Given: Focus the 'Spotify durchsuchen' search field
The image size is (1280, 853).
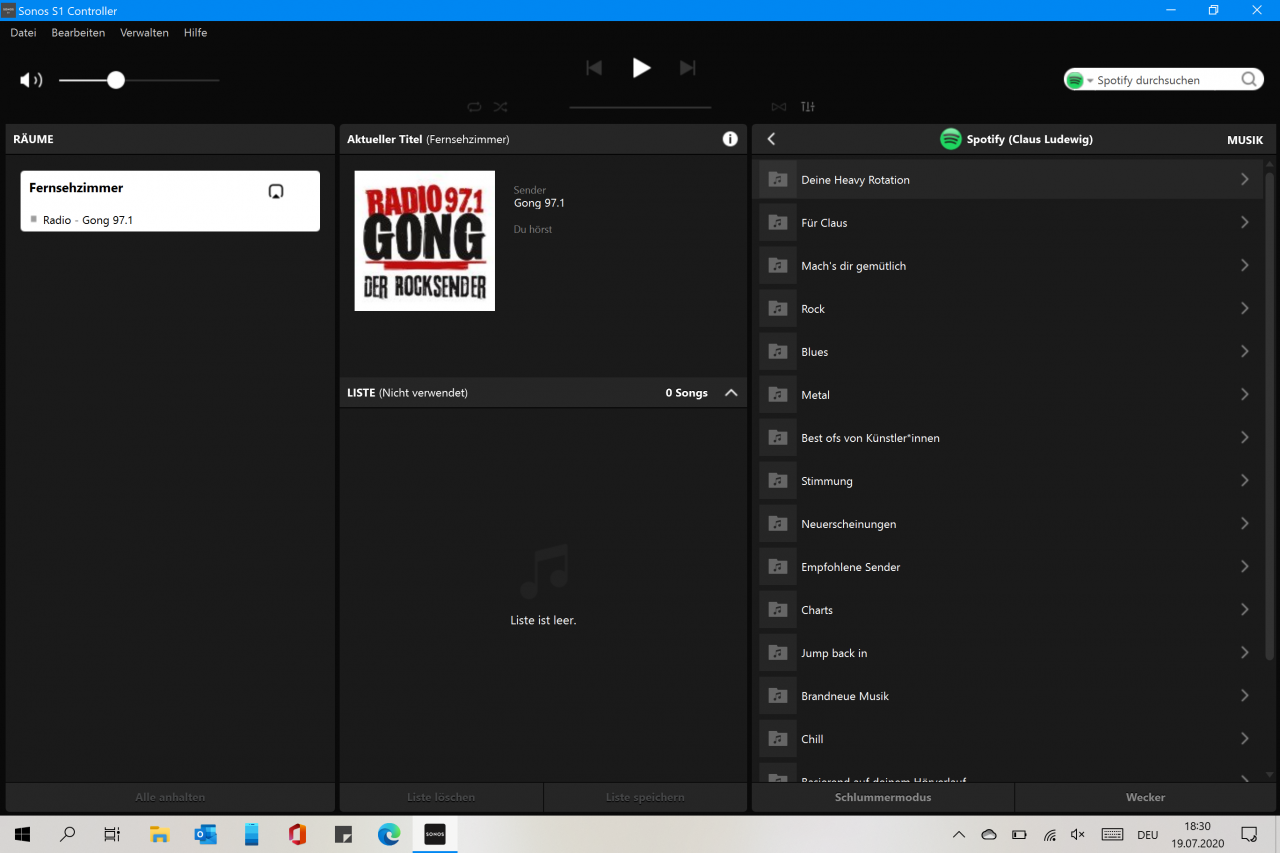Looking at the screenshot, I should pos(1165,80).
